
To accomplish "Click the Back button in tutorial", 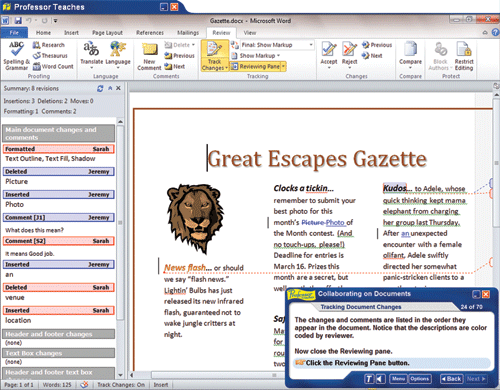I will [x=451, y=379].
